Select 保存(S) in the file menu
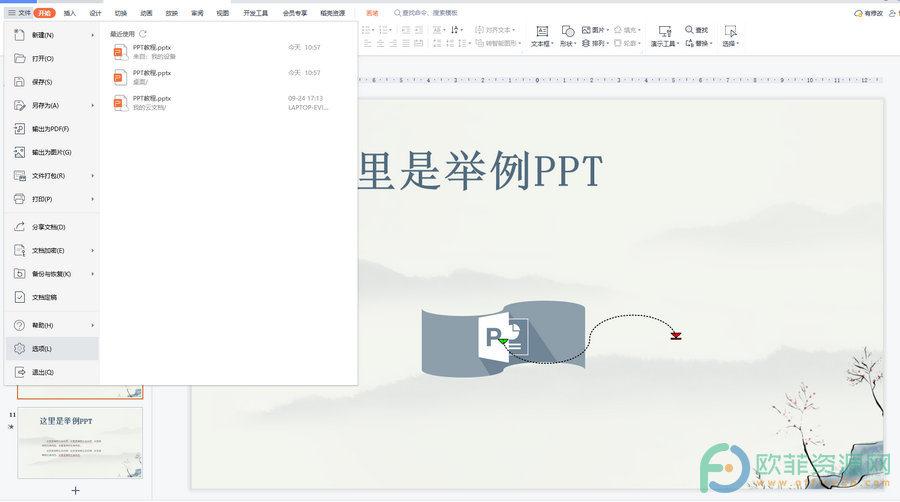The width and height of the screenshot is (900, 502). point(52,82)
